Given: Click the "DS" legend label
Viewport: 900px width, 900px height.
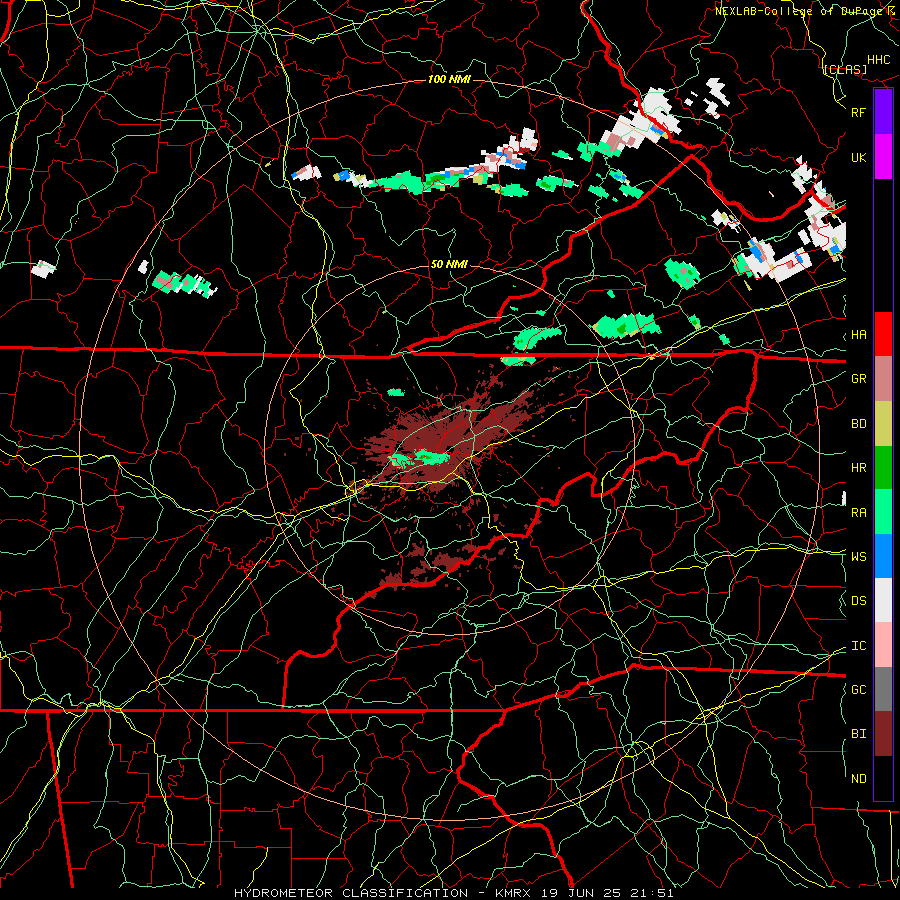Looking at the screenshot, I should tap(858, 601).
